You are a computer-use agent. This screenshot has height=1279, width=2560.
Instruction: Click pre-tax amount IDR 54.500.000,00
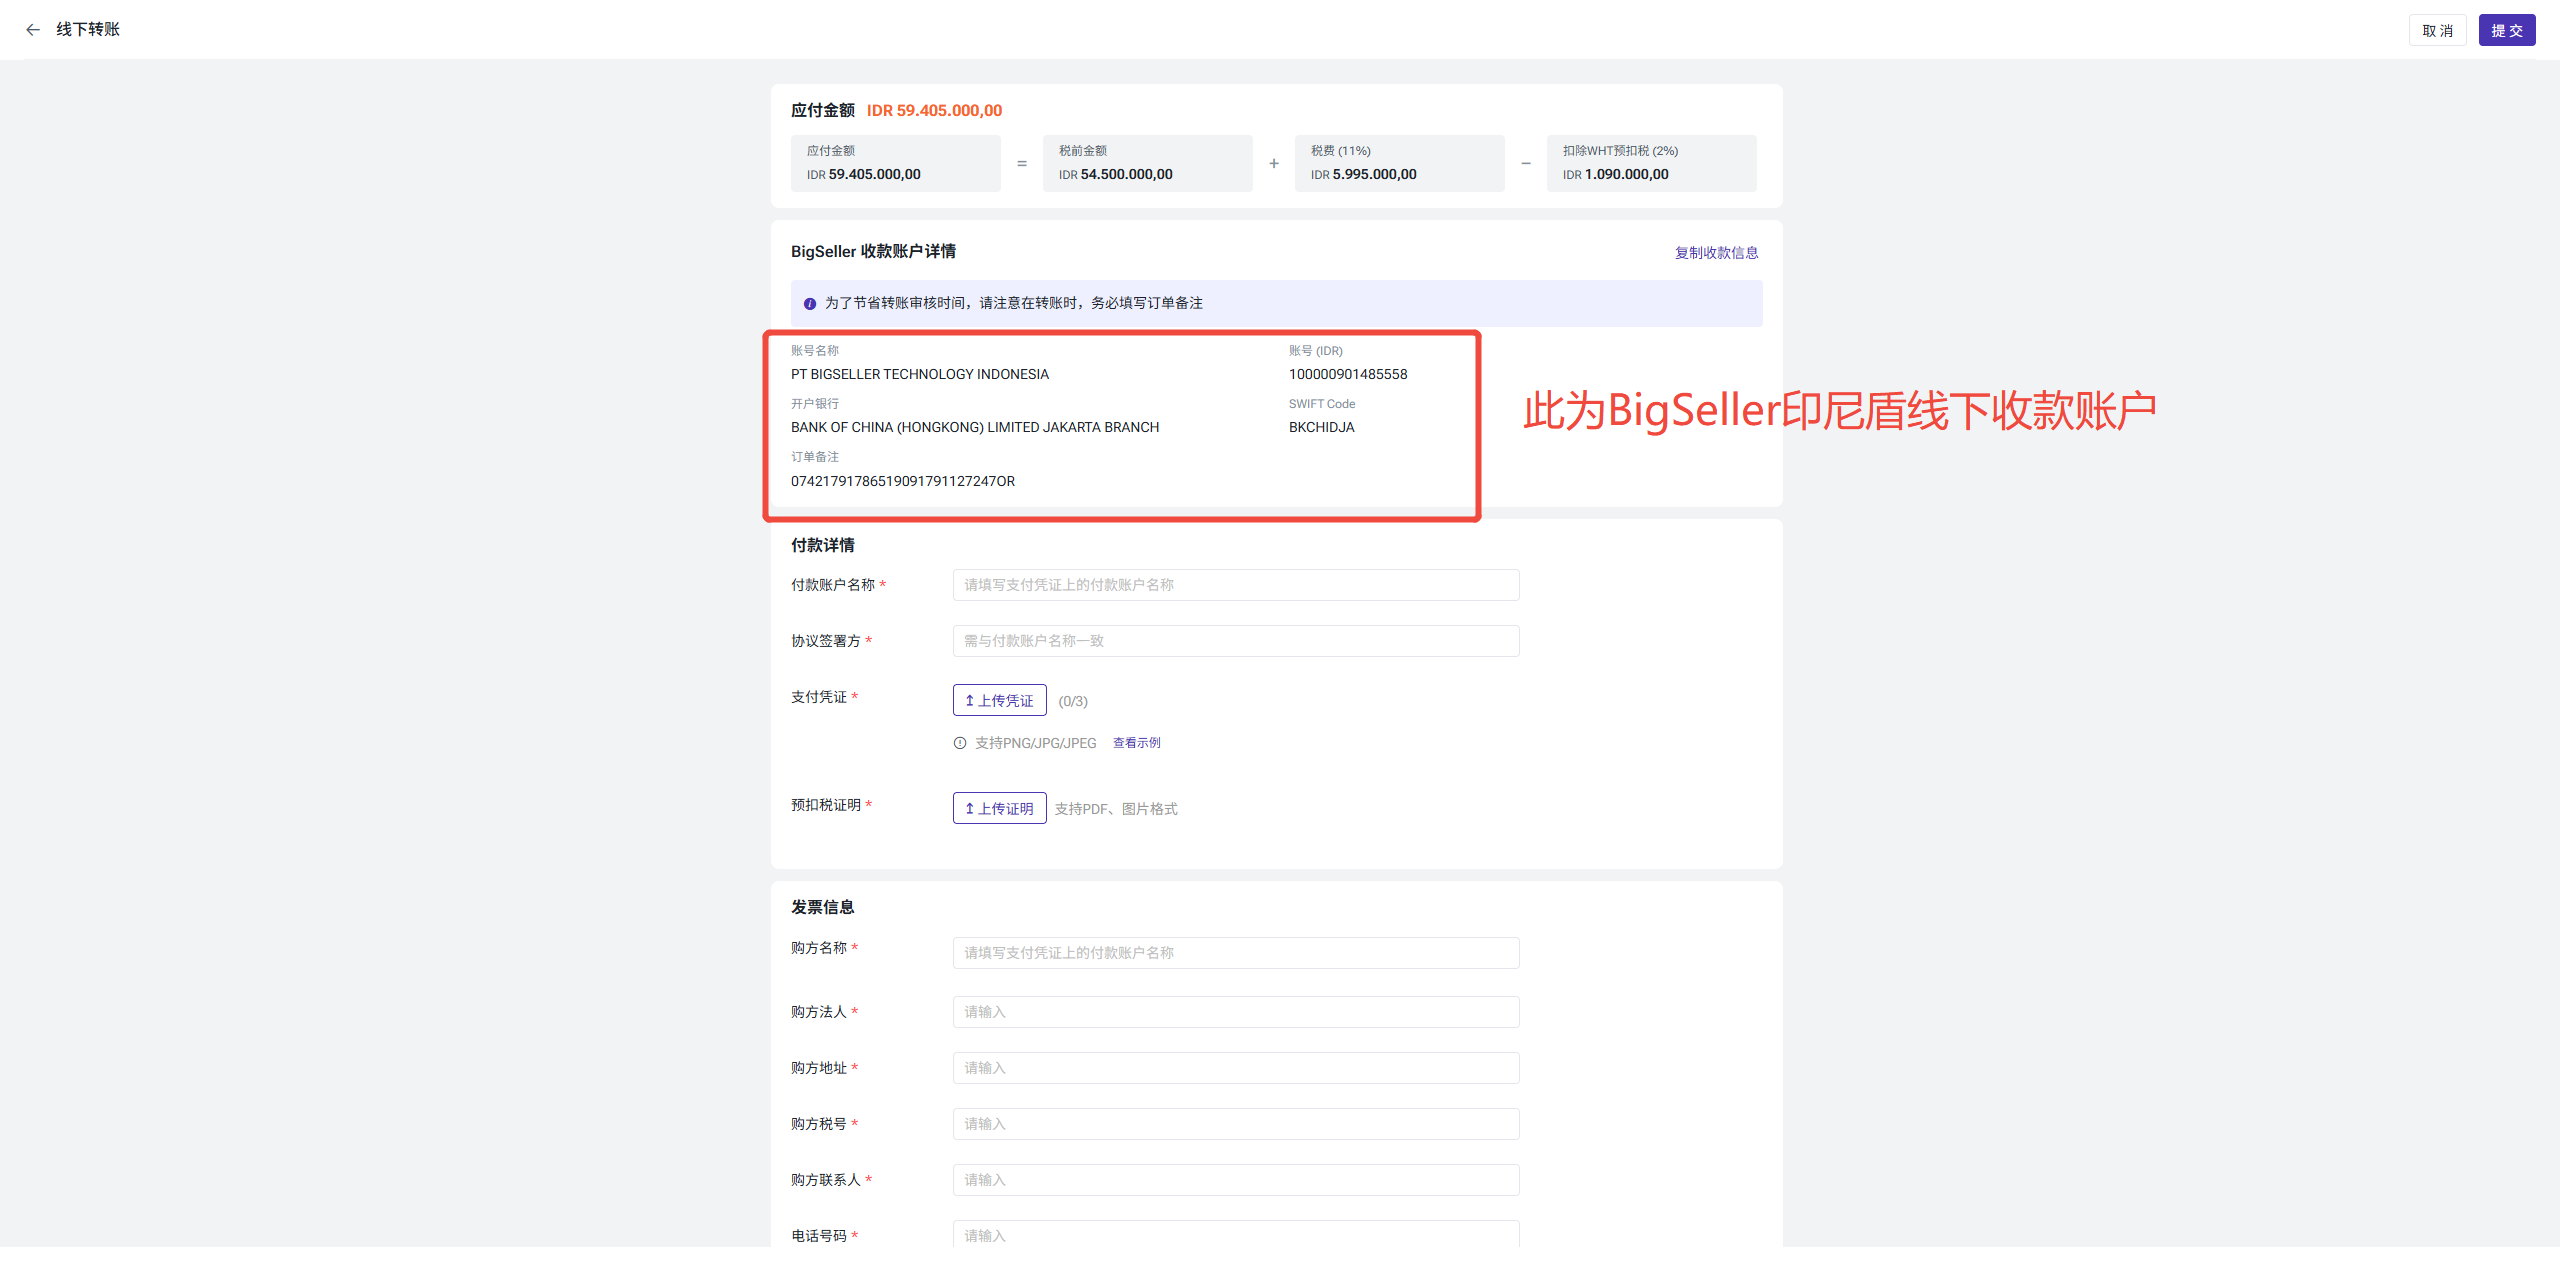pyautogui.click(x=1116, y=174)
